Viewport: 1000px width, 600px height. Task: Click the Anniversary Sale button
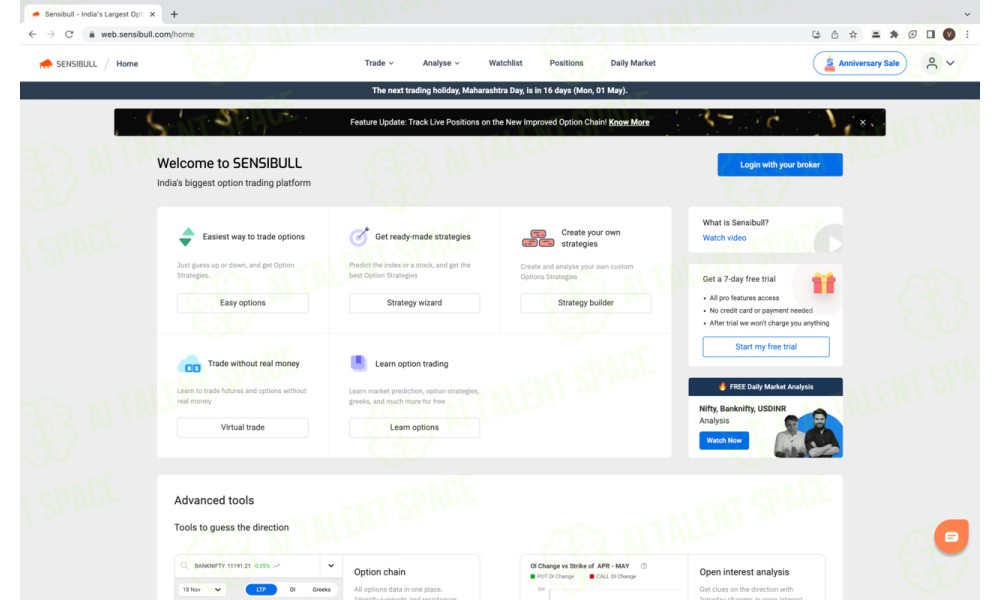(x=860, y=63)
